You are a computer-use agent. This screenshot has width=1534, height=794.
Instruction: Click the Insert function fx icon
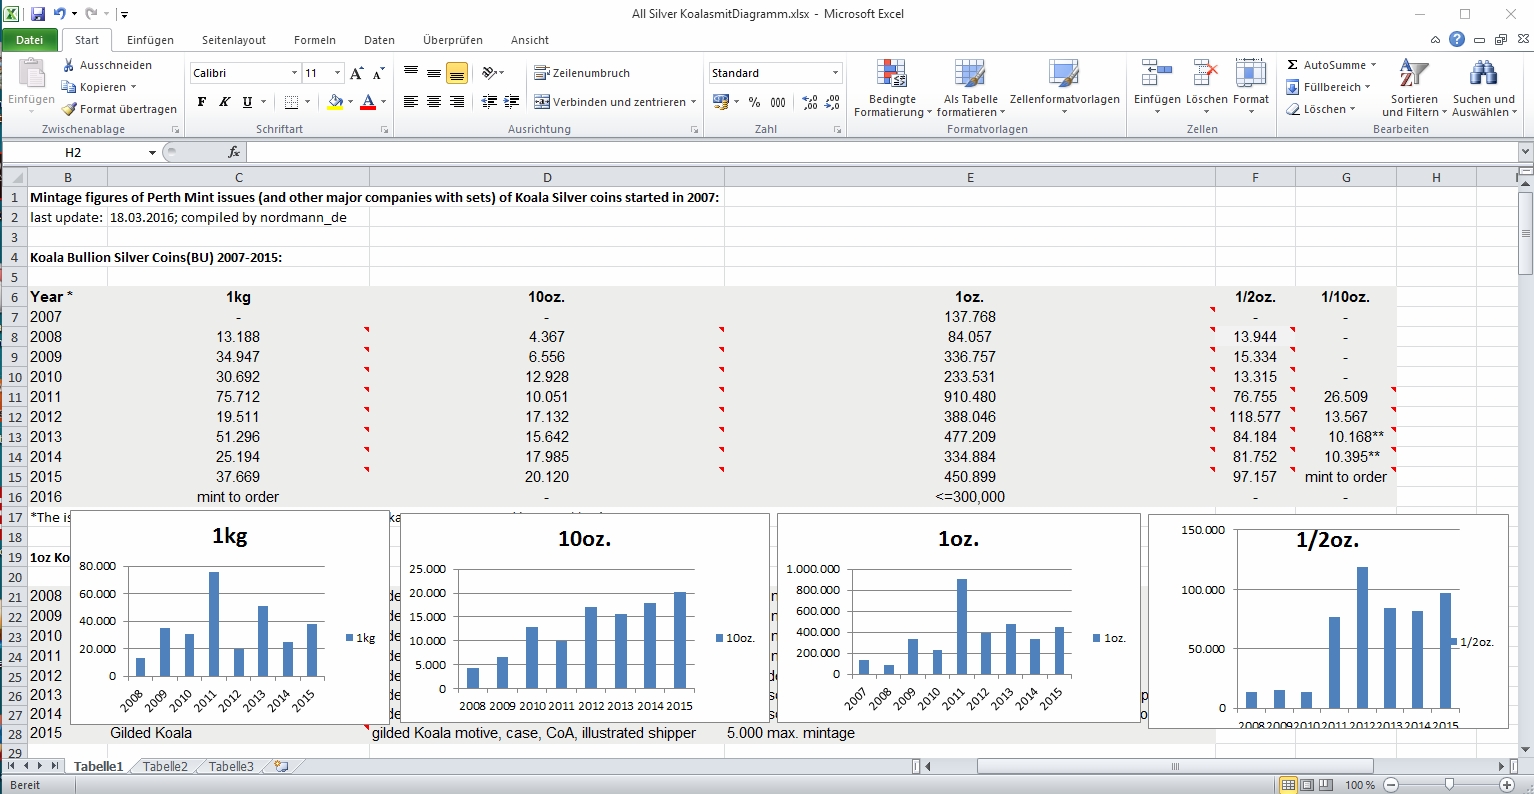click(x=234, y=152)
